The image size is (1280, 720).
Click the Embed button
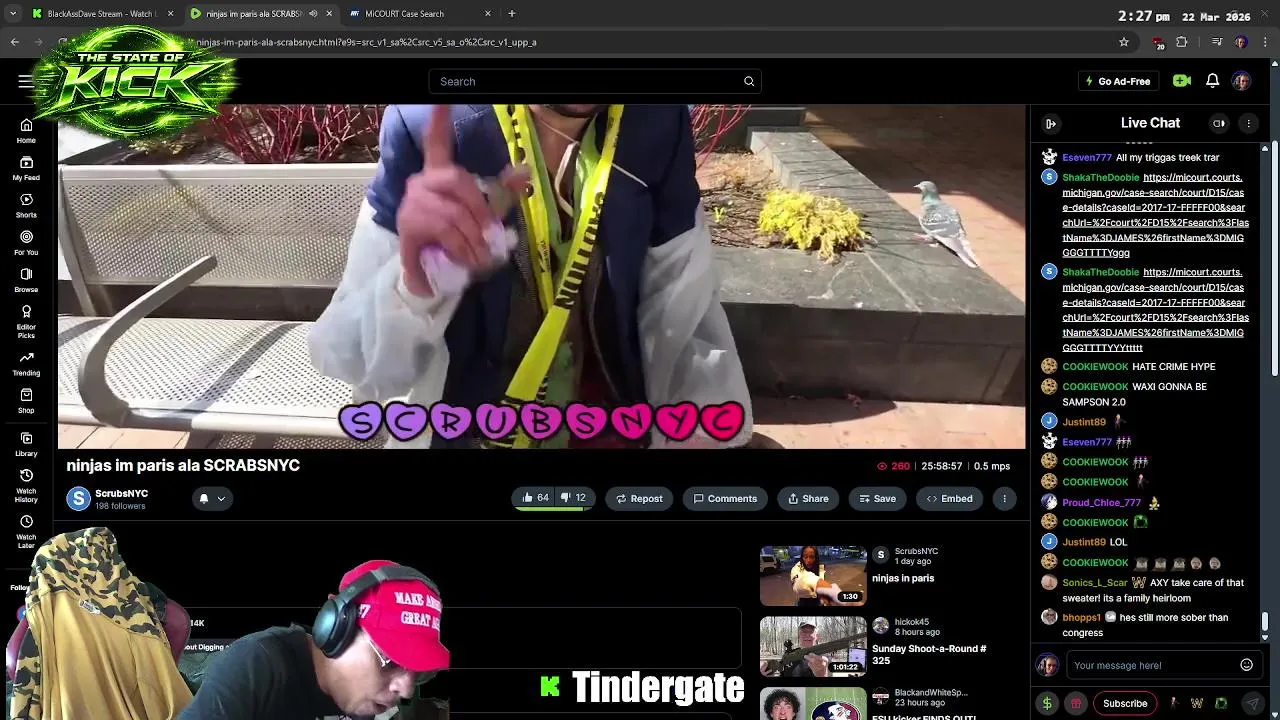click(x=949, y=498)
